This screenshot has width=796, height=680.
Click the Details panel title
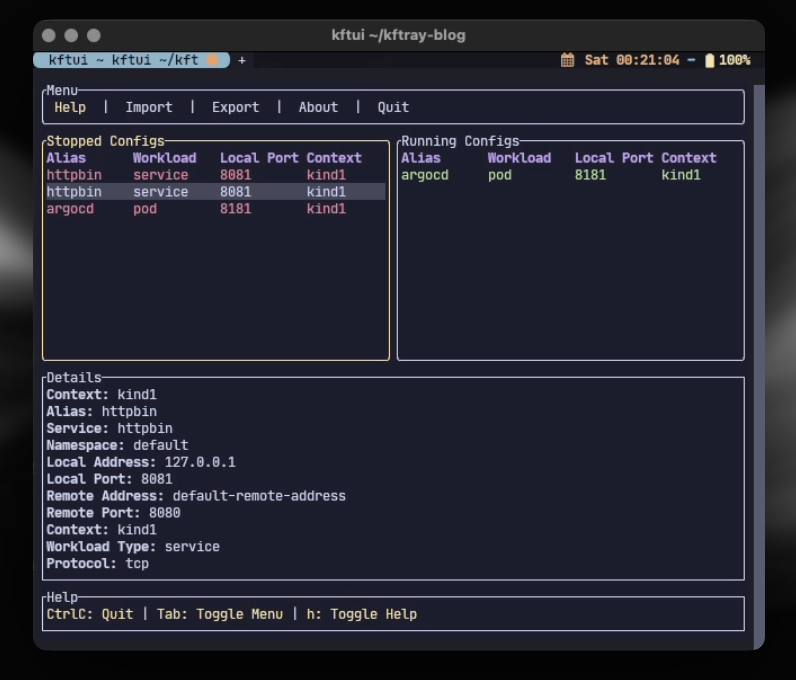[x=74, y=377]
